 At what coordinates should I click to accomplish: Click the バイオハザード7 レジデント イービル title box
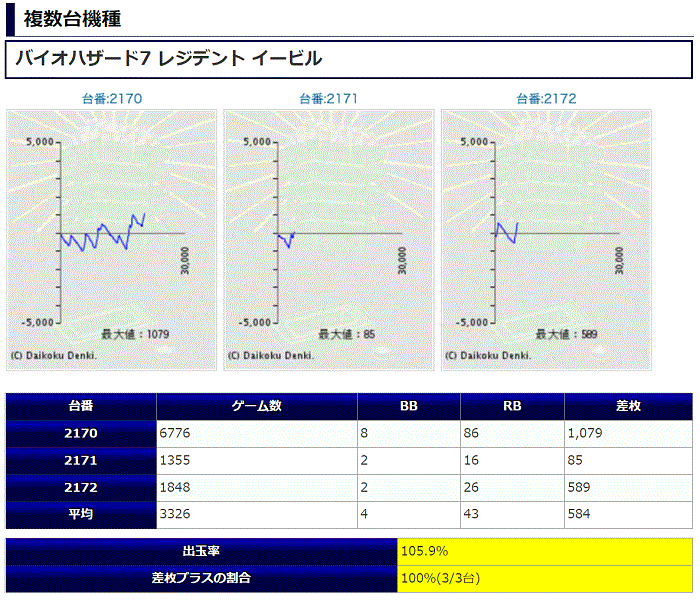point(348,59)
